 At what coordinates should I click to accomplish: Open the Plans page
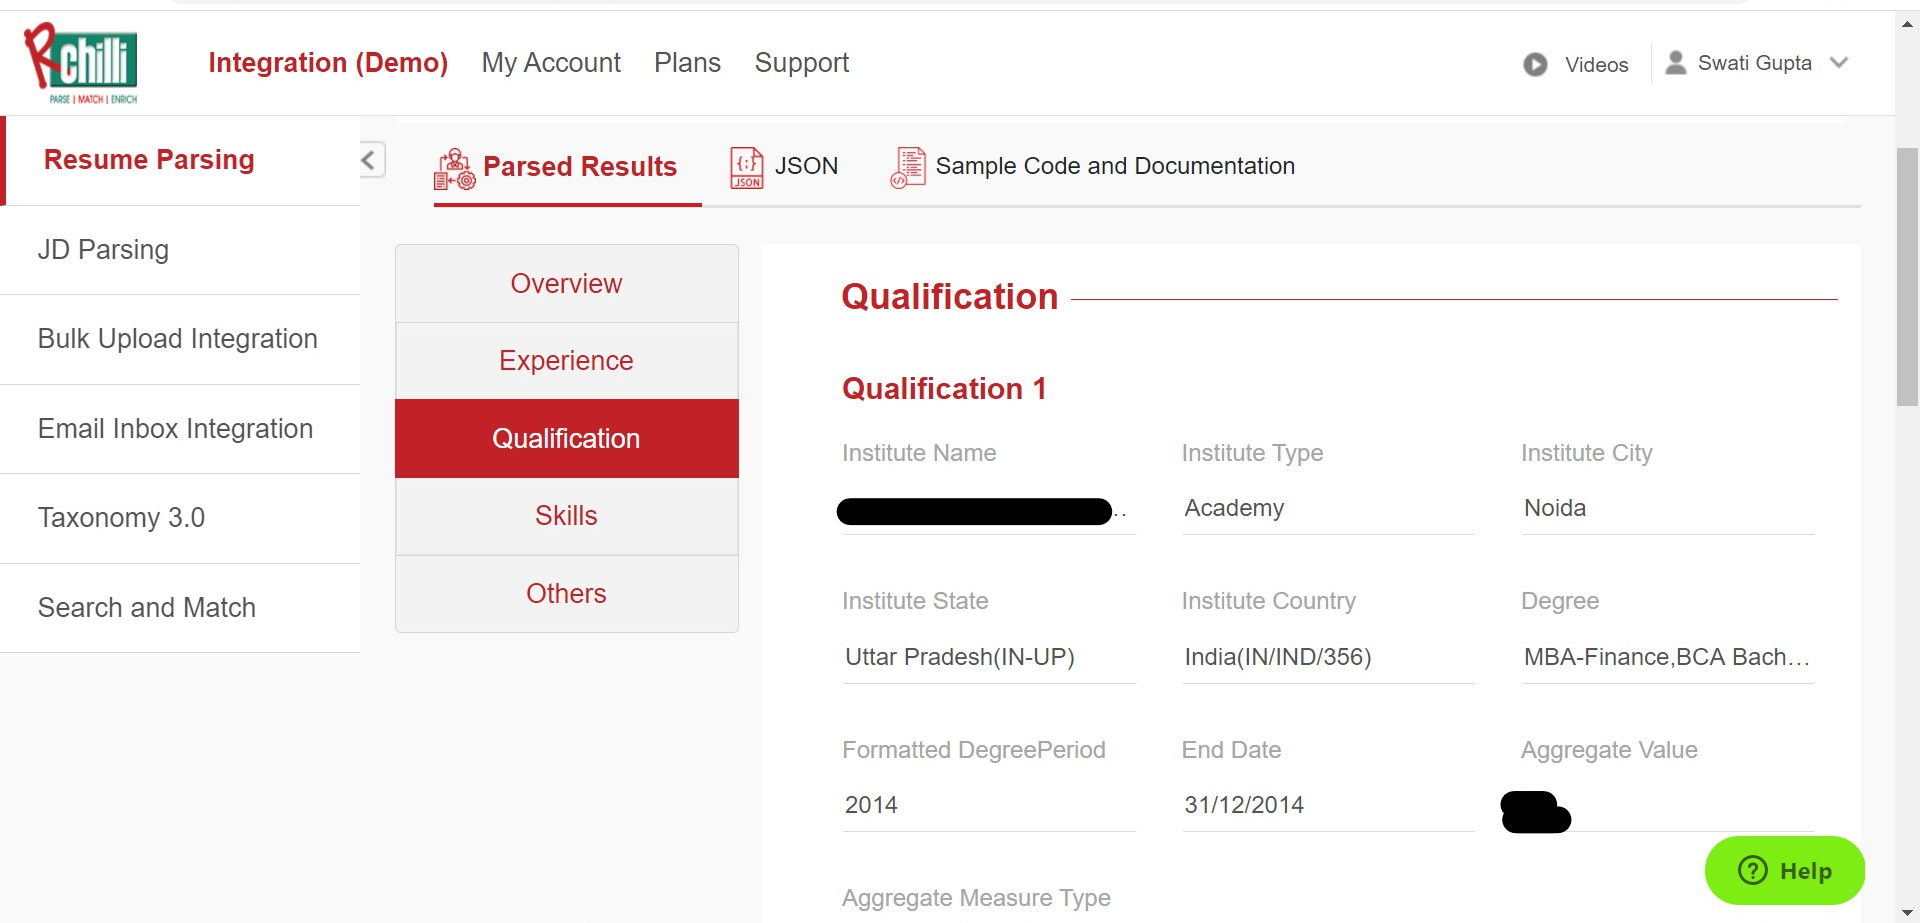687,63
